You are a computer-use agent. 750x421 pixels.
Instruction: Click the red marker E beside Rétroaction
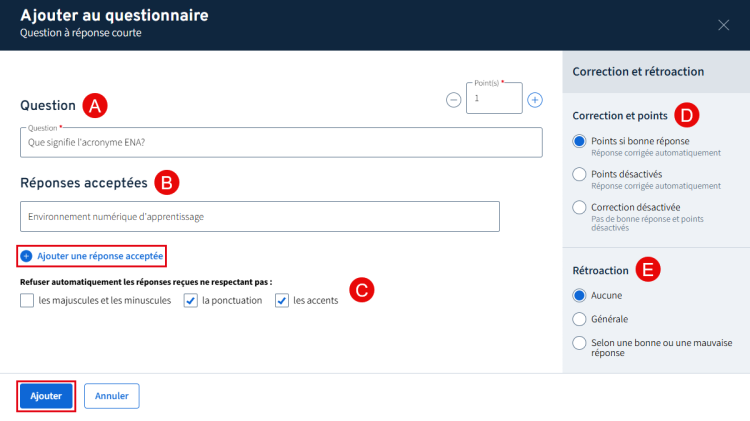click(648, 269)
